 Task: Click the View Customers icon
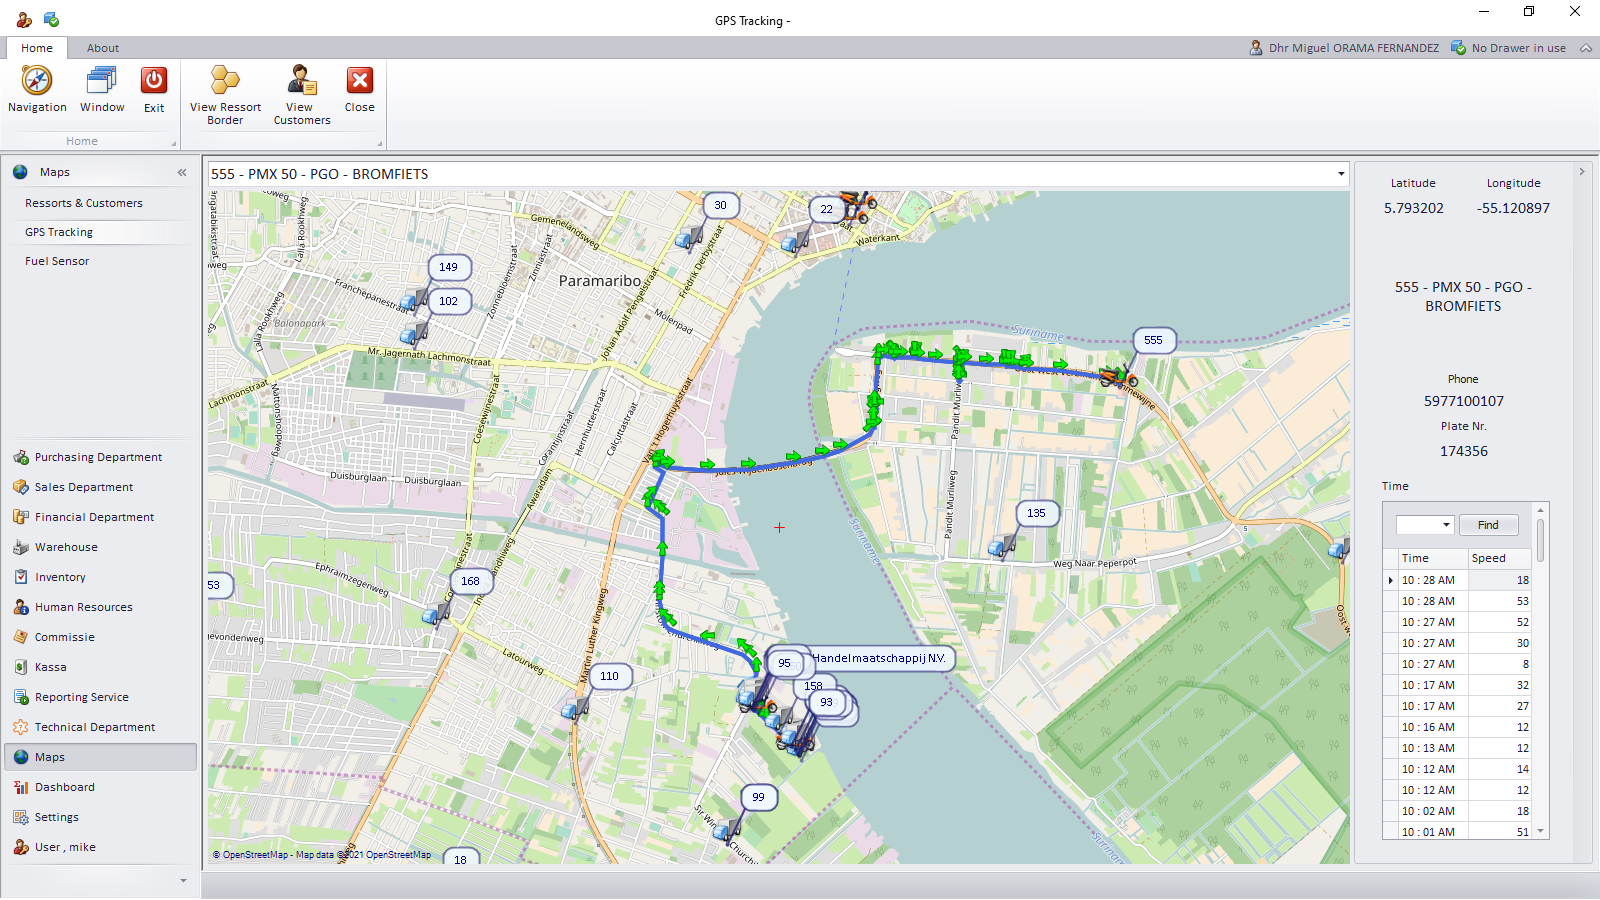[301, 81]
